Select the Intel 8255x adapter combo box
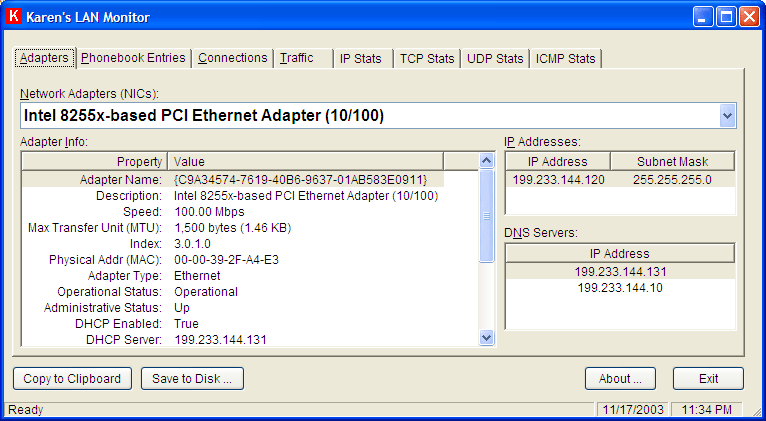Viewport: 766px width, 421px height. (x=378, y=116)
